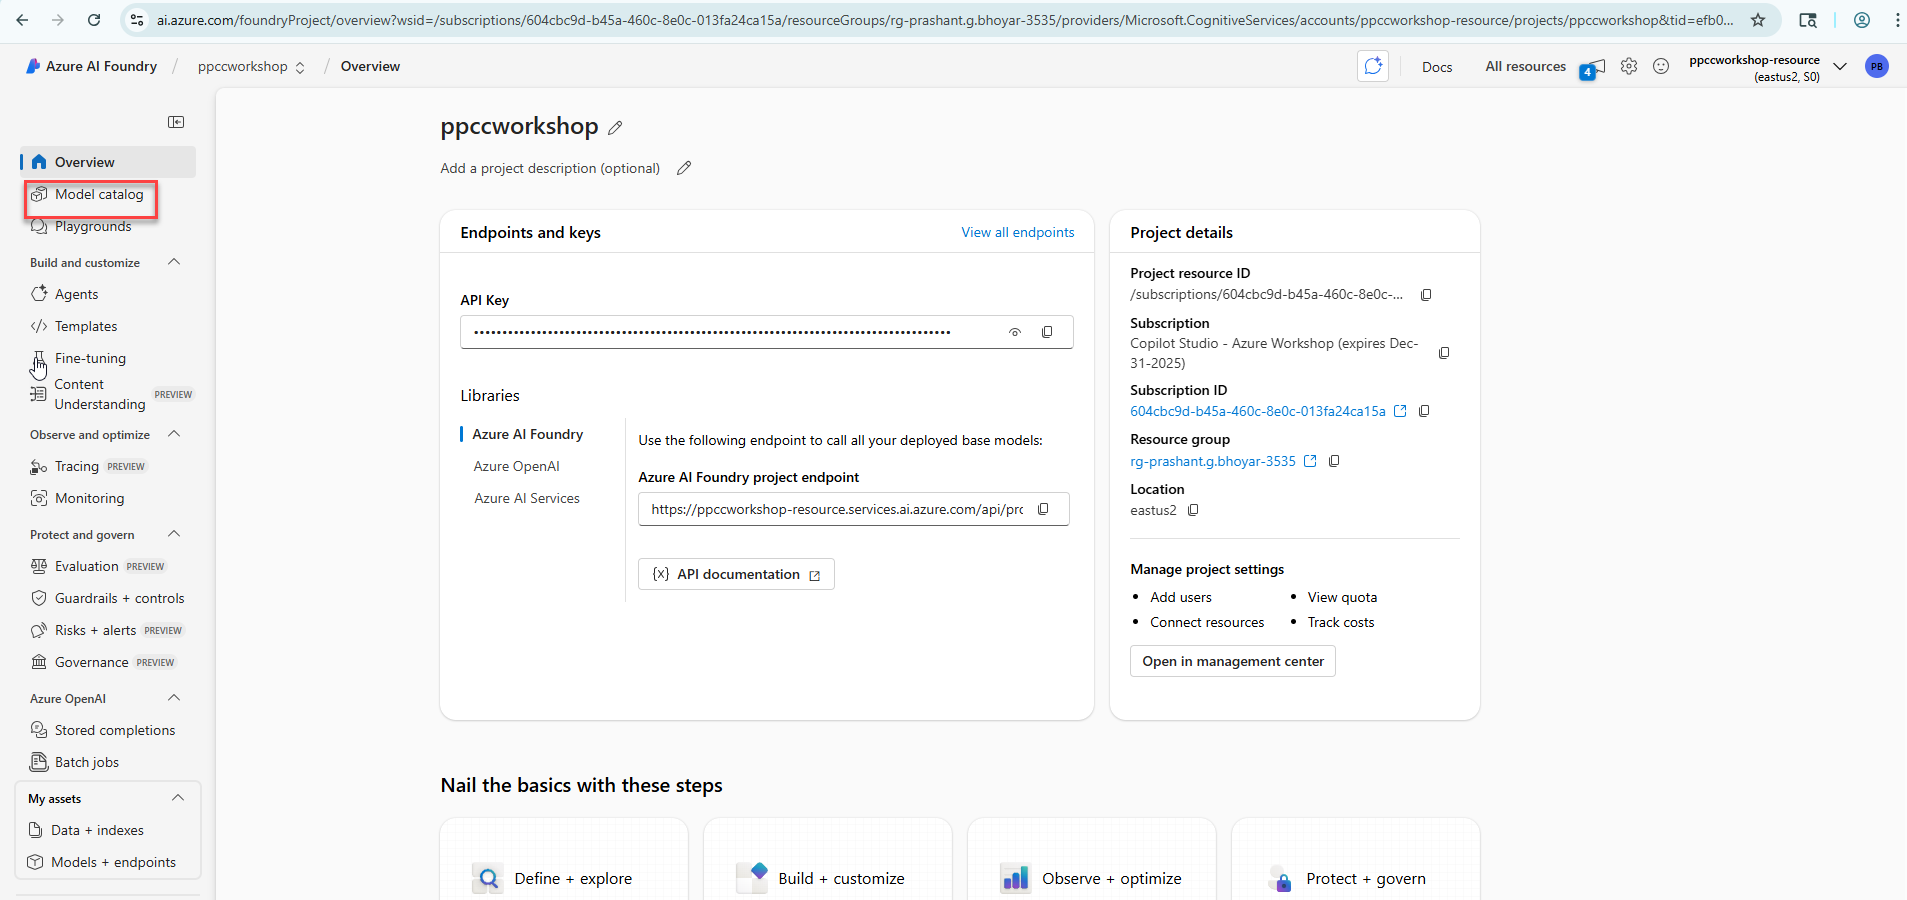The image size is (1907, 900).
Task: Click the feedback smiley face icon
Action: (1661, 66)
